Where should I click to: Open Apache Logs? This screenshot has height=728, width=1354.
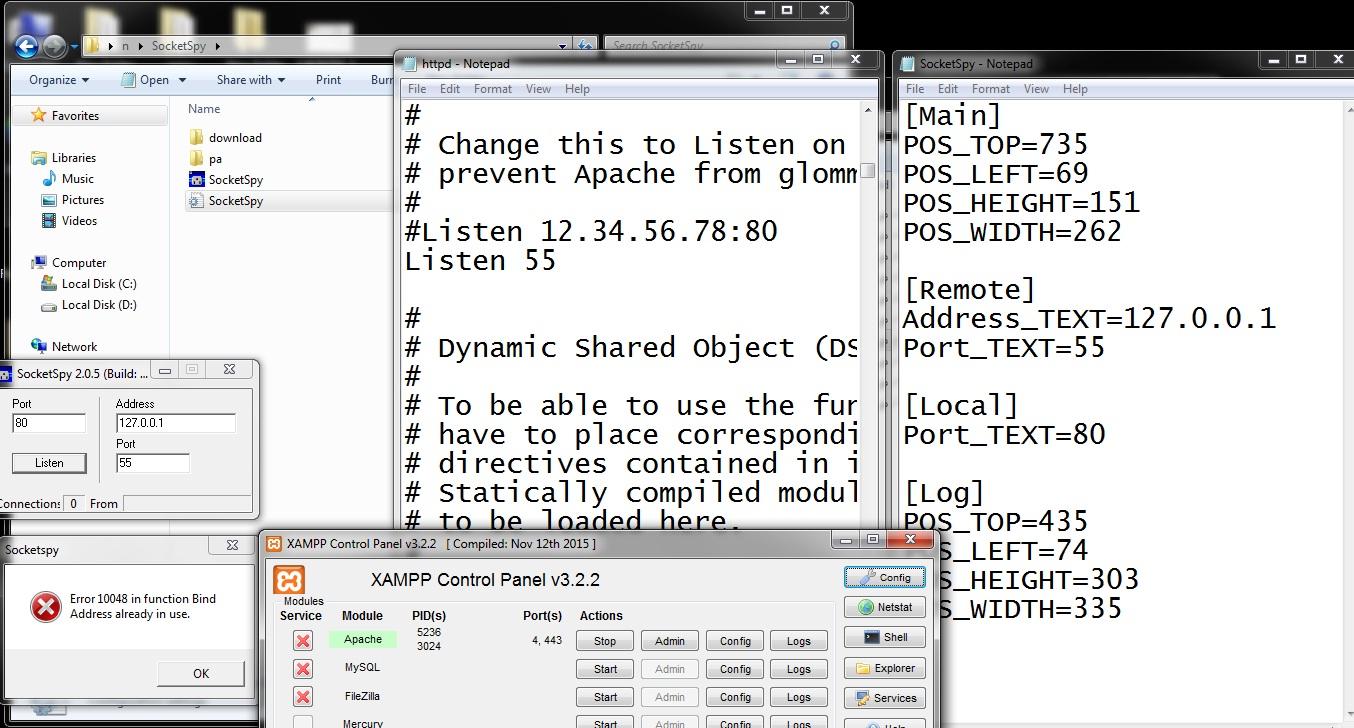click(x=798, y=641)
